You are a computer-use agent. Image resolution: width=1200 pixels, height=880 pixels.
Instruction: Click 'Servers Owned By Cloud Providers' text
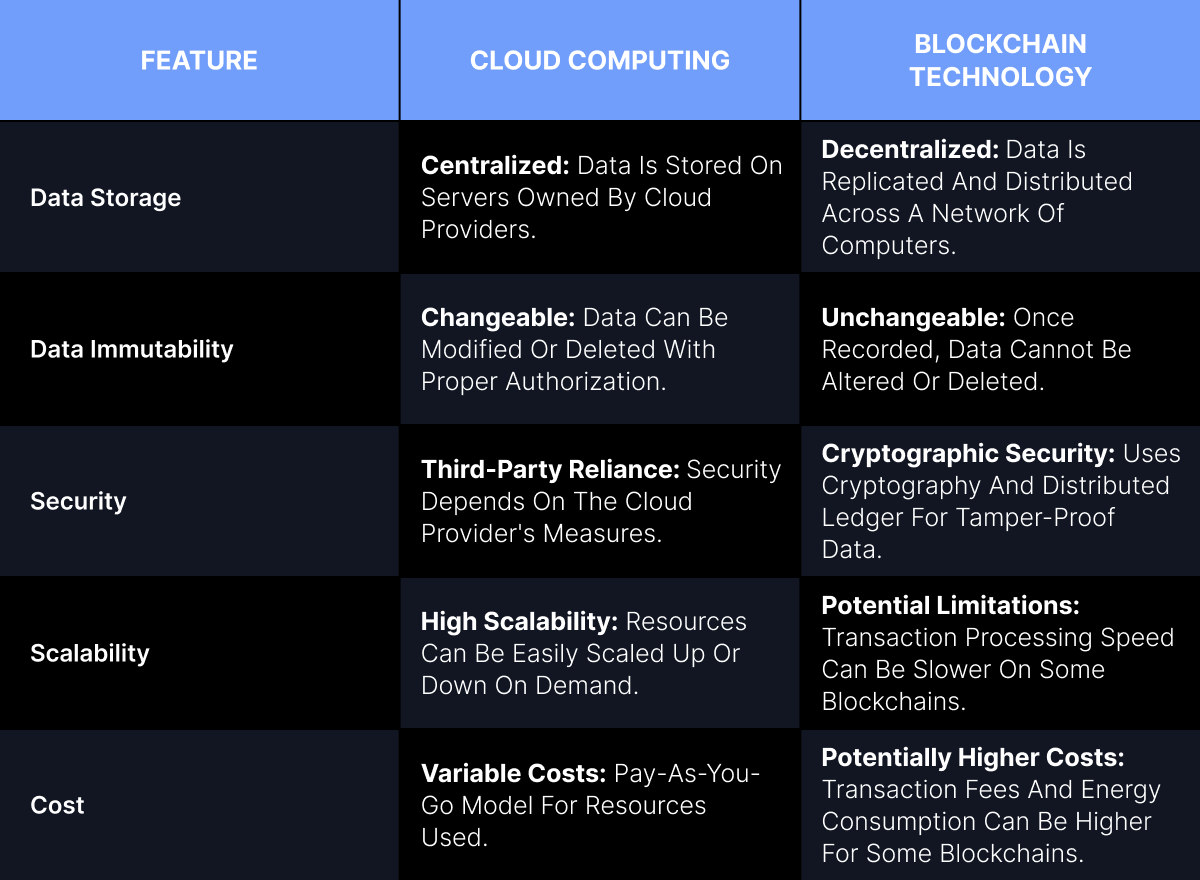tap(566, 198)
